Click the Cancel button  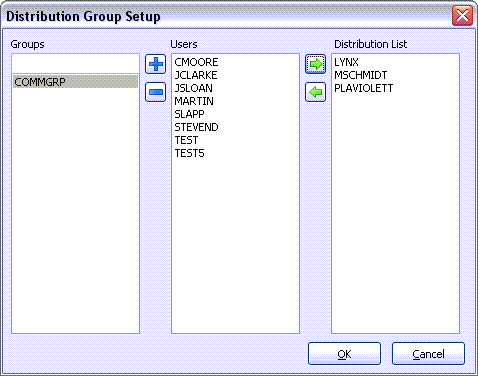click(428, 354)
